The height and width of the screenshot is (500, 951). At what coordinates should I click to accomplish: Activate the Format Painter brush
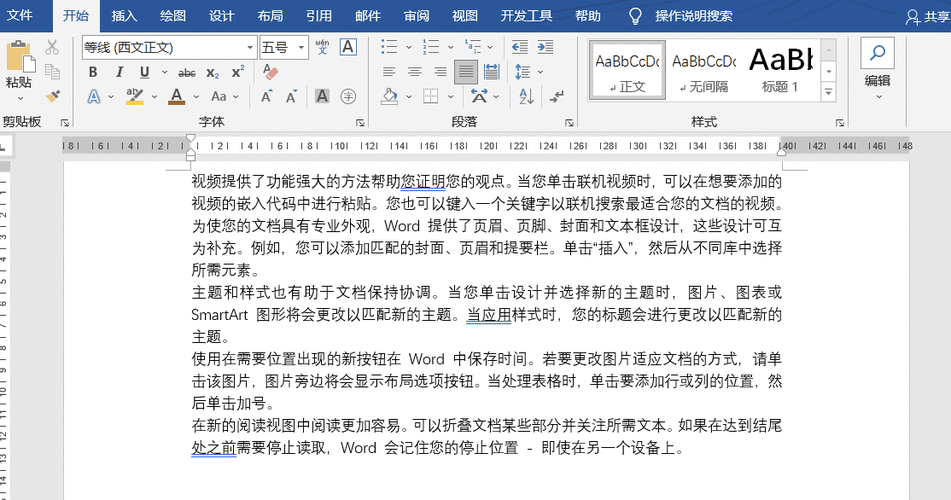pos(52,96)
